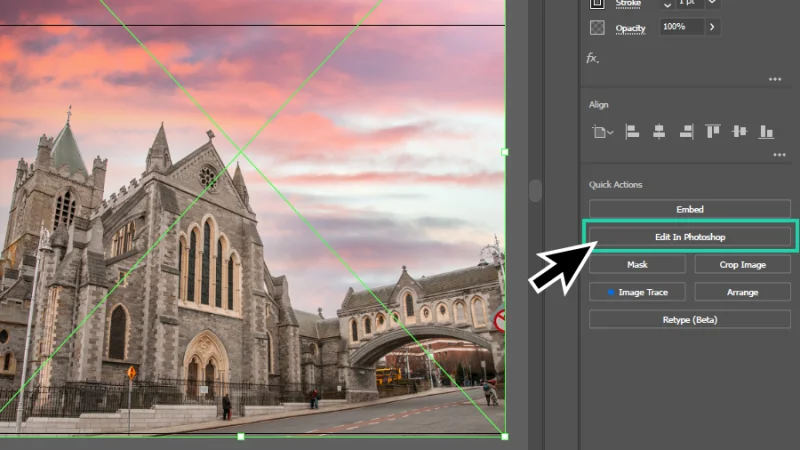This screenshot has width=800, height=450.
Task: Align objects to horizontal right
Action: [686, 132]
